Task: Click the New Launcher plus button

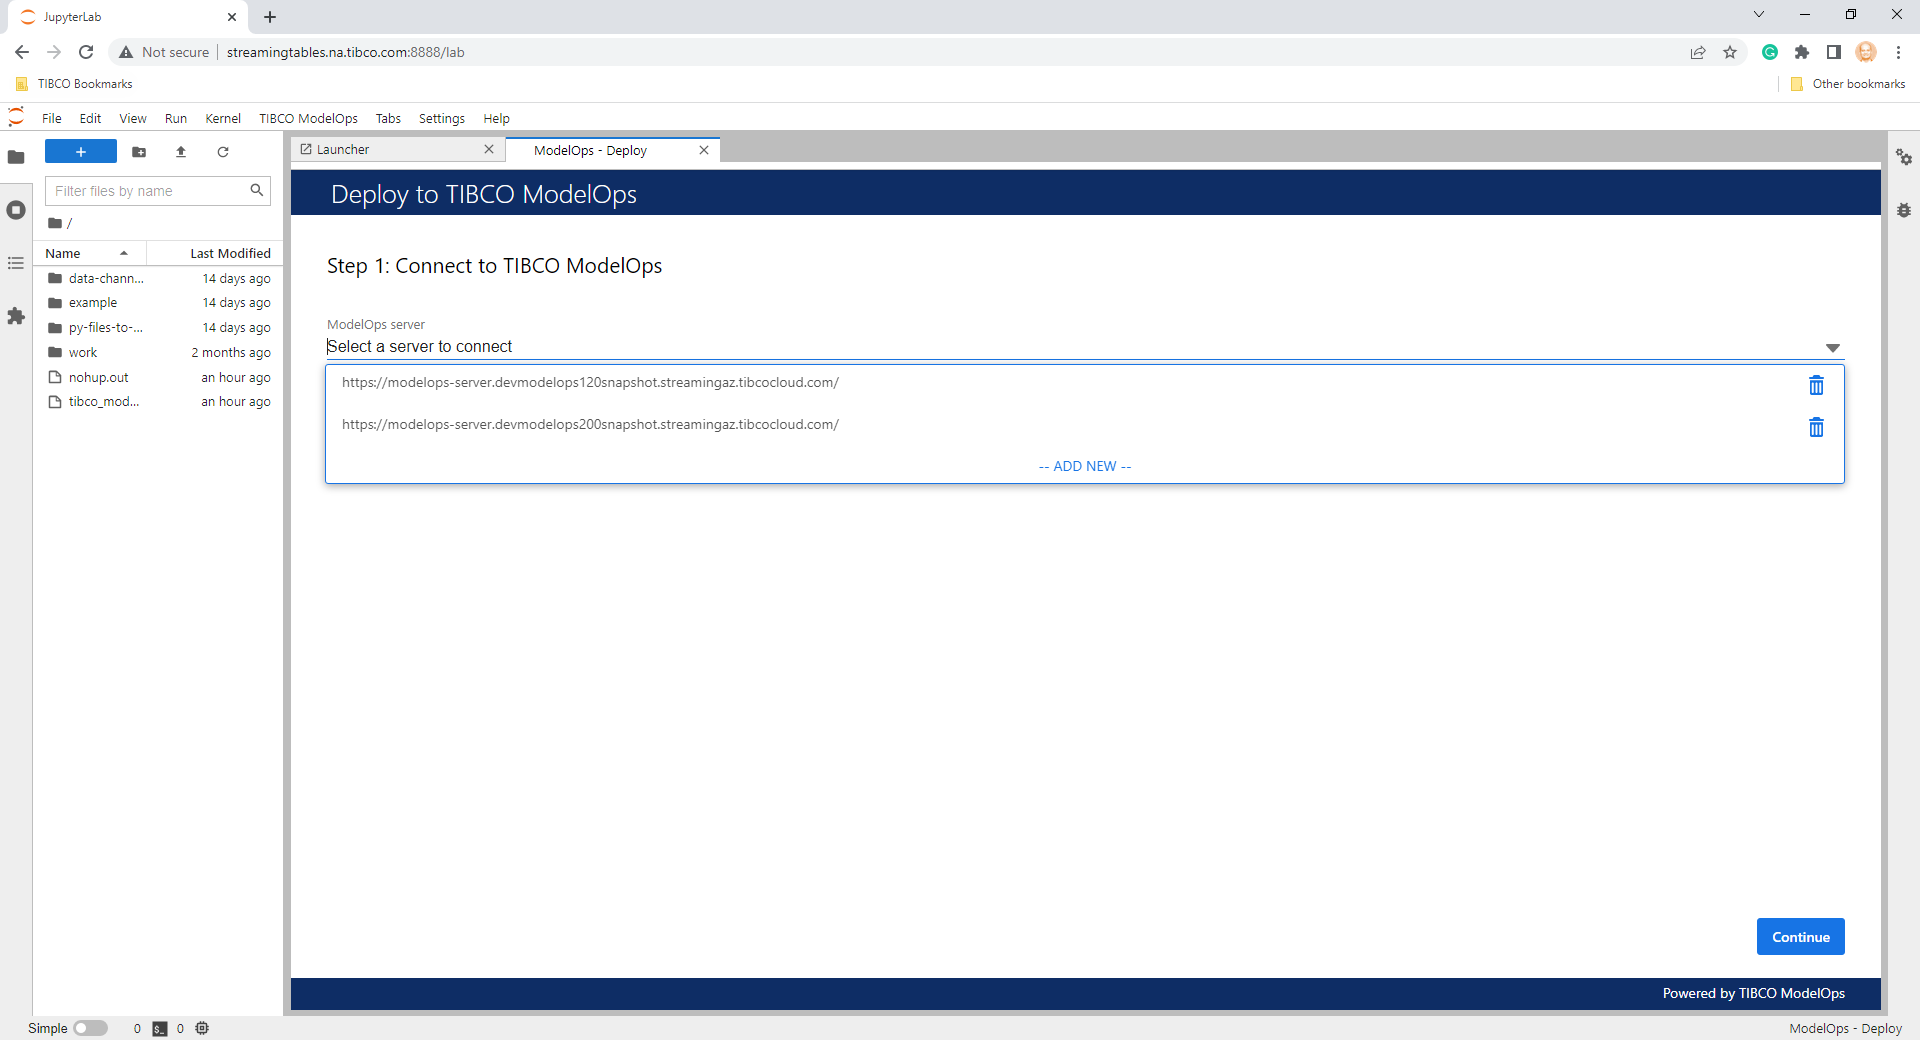Action: [x=81, y=152]
